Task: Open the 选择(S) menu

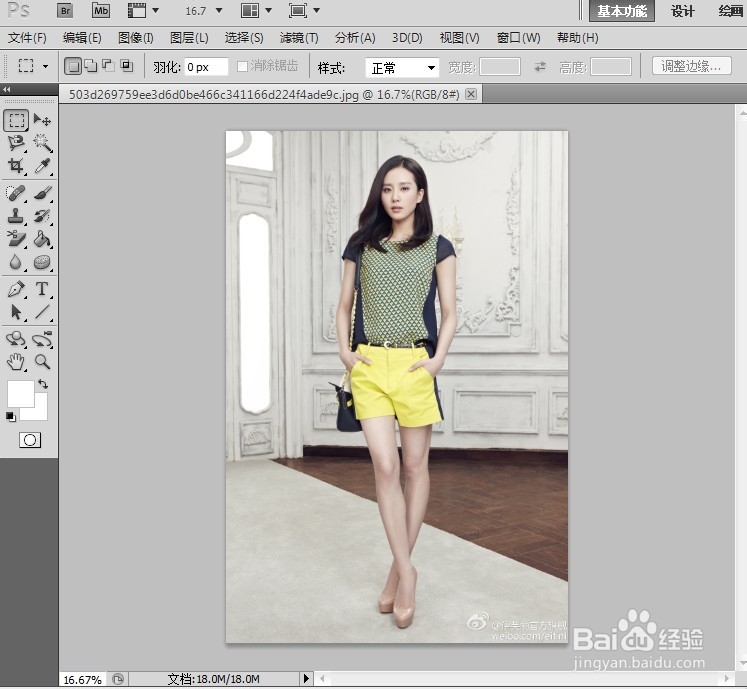Action: pos(244,38)
